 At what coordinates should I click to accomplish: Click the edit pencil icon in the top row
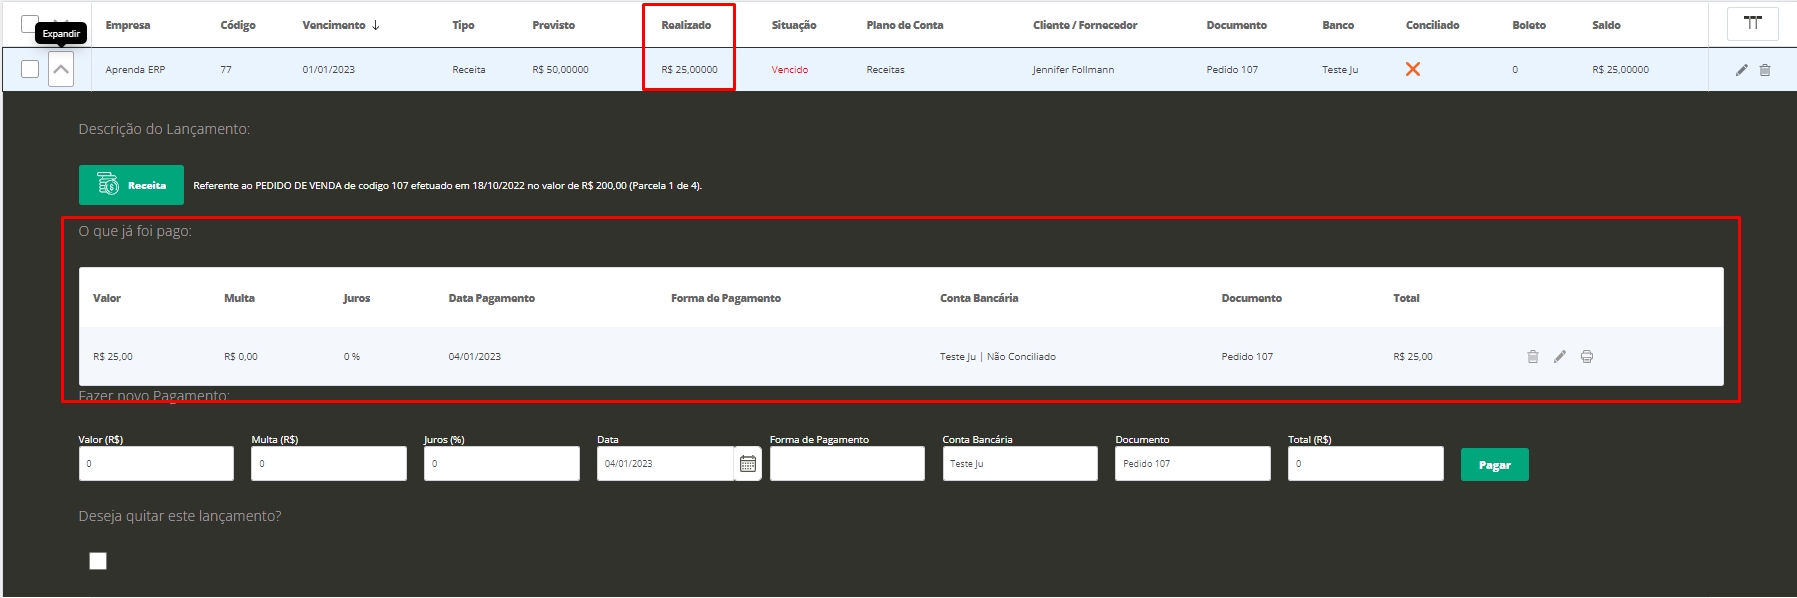coord(1741,70)
